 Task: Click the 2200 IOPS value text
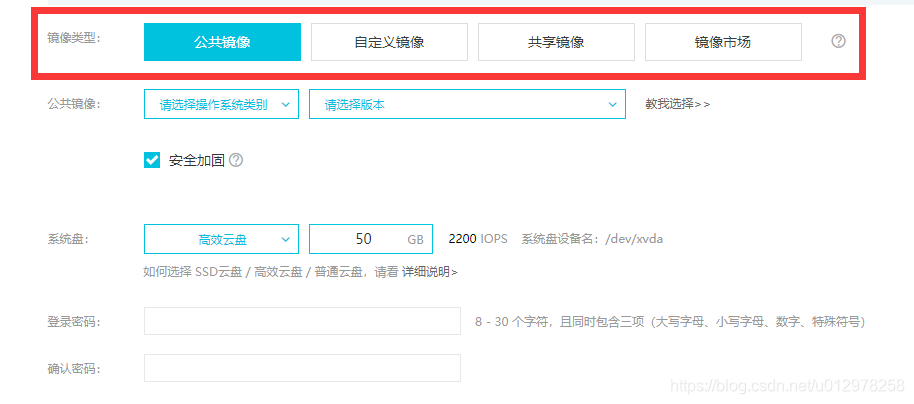coord(478,239)
